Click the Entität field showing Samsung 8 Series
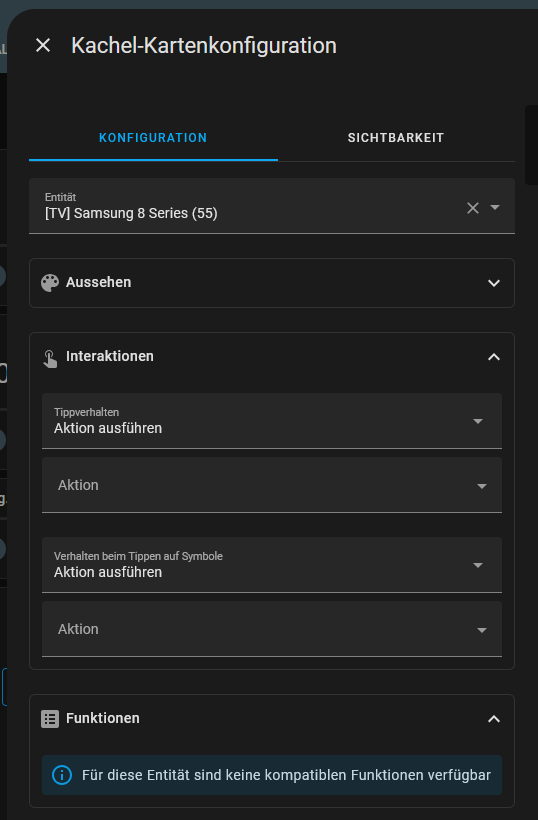 272,206
